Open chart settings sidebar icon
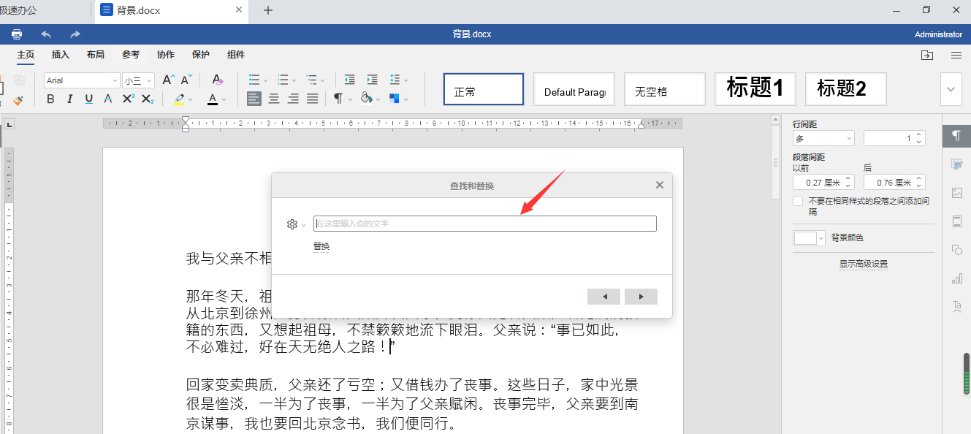This screenshot has width=971, height=434. 957,278
